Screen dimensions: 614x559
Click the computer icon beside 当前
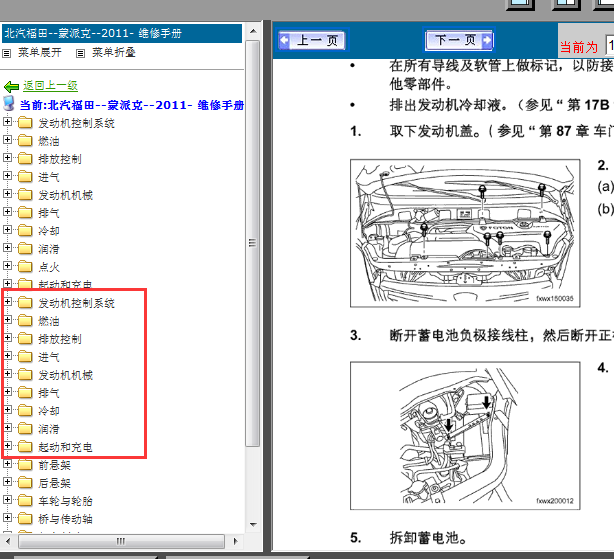click(9, 103)
